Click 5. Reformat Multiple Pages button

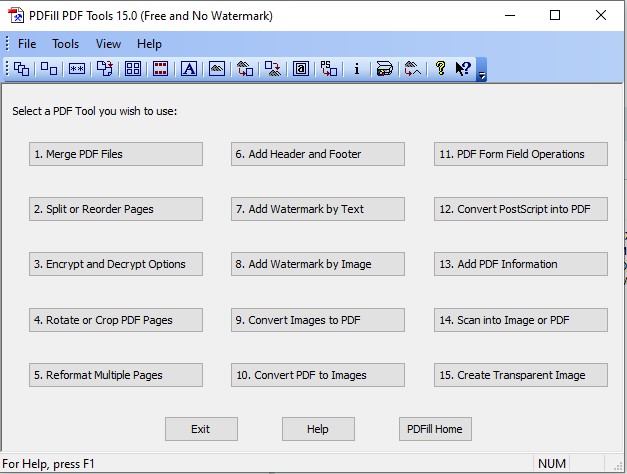pyautogui.click(x=116, y=375)
